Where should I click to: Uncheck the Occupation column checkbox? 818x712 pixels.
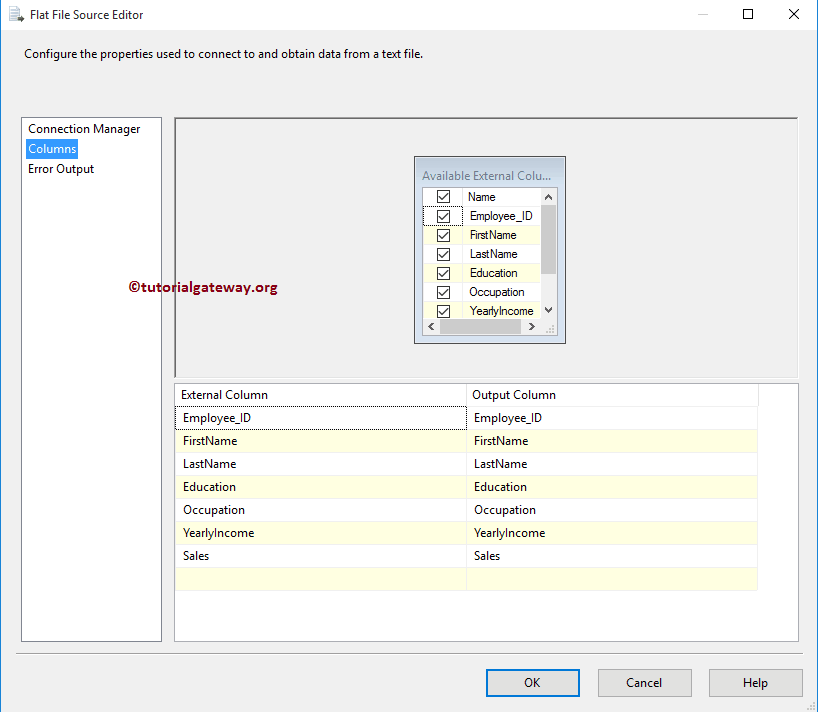click(443, 292)
